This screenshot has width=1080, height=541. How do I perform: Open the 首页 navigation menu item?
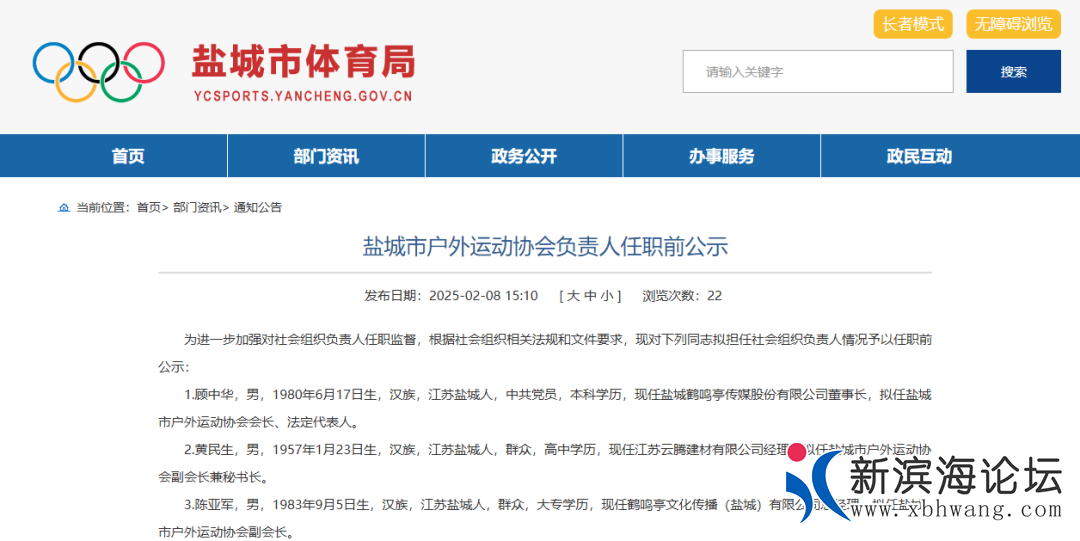[128, 156]
